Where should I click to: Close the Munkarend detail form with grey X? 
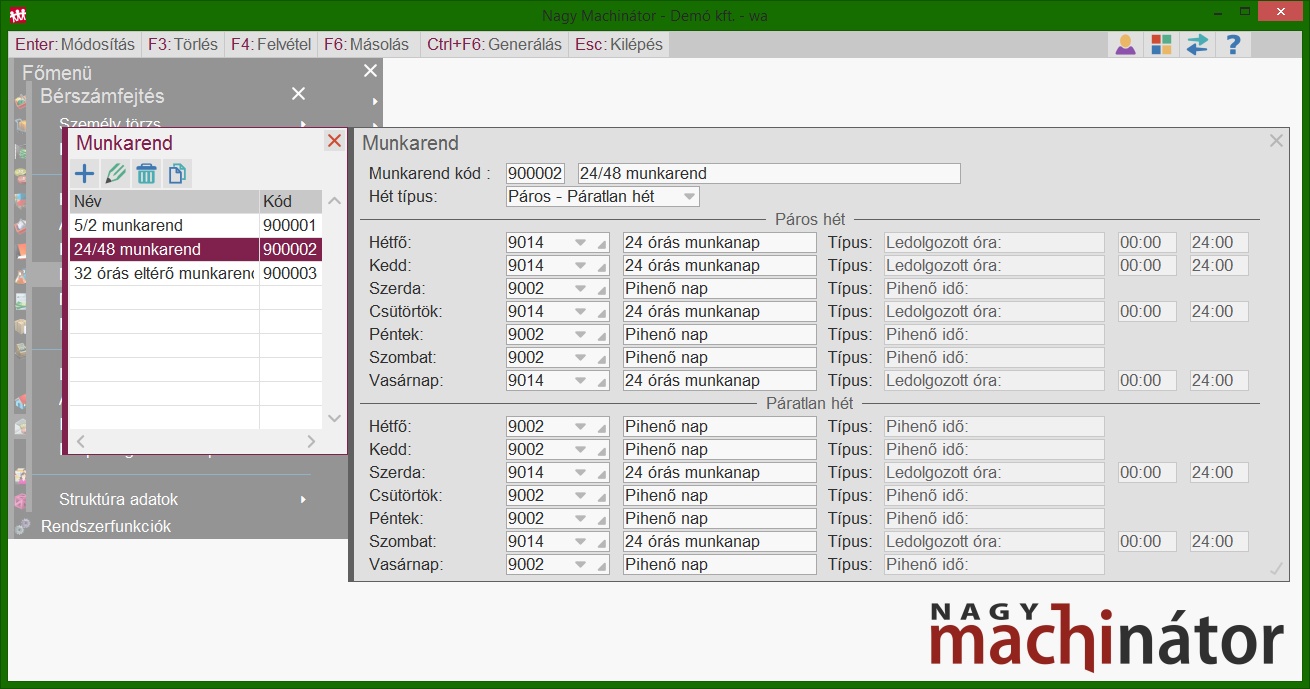coord(1276,142)
